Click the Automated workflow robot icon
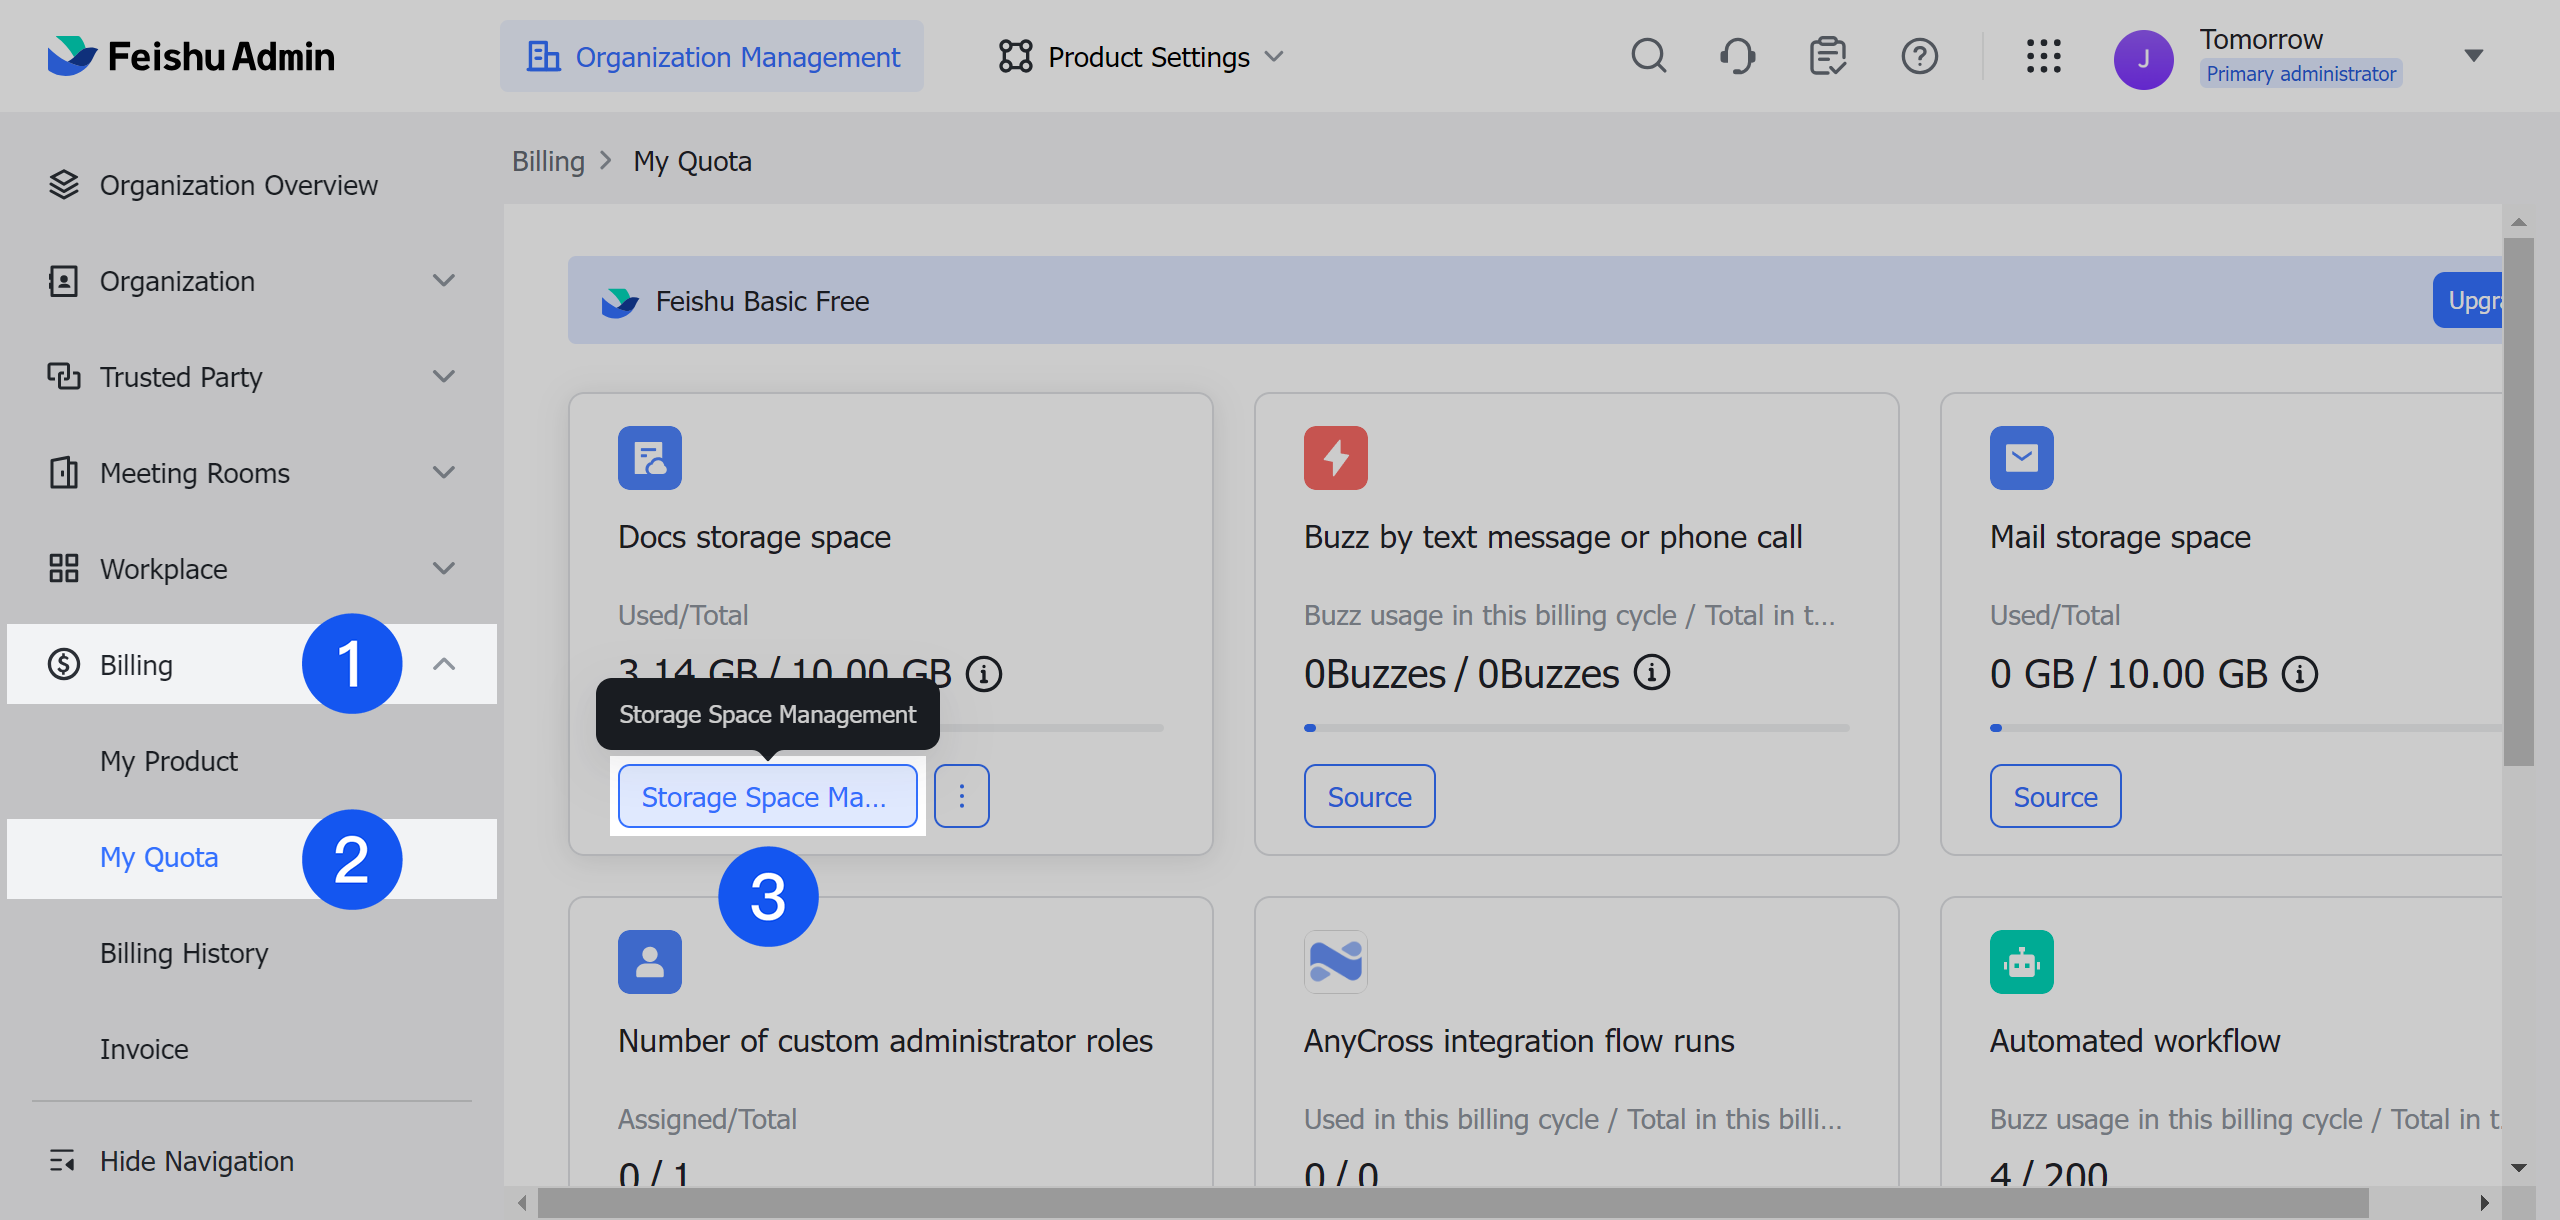 2022,962
